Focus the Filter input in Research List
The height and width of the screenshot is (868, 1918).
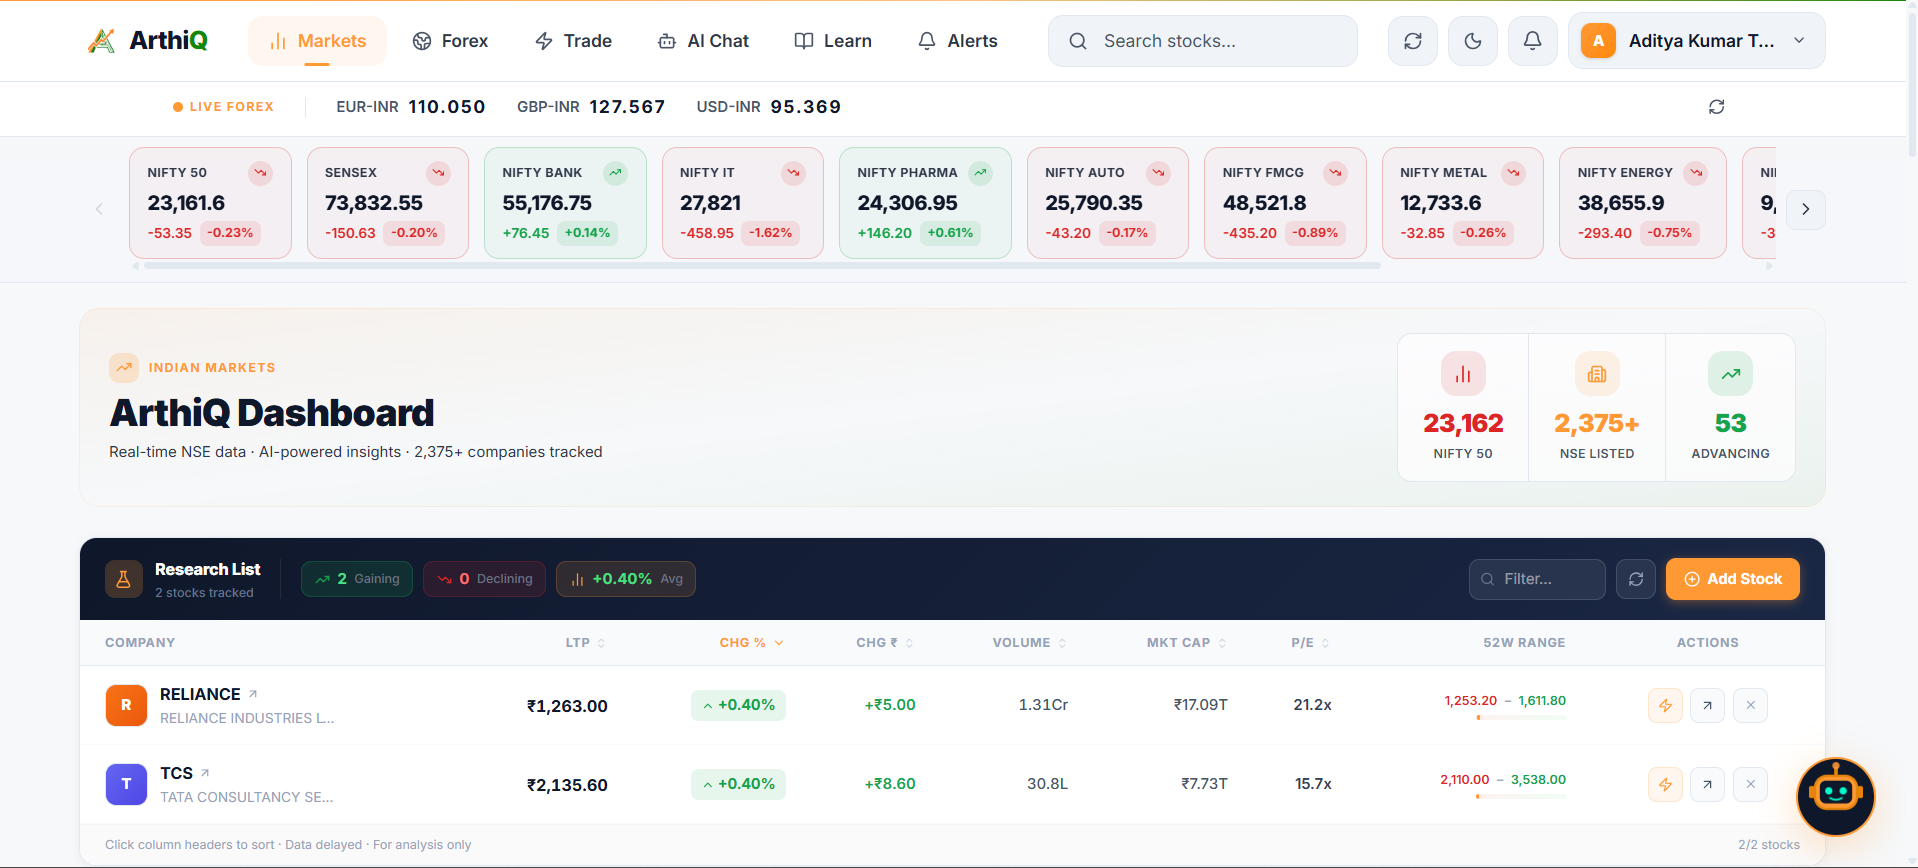(x=1537, y=579)
